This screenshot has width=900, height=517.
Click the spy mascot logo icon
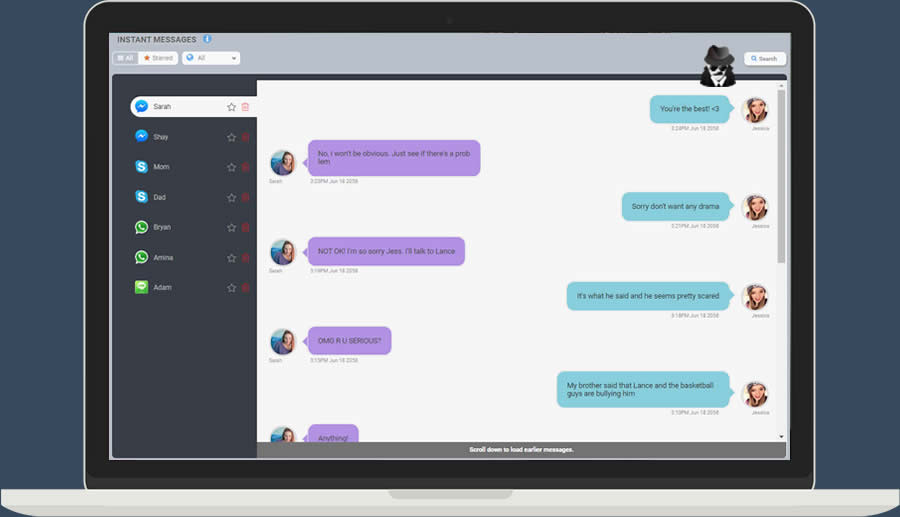point(716,66)
